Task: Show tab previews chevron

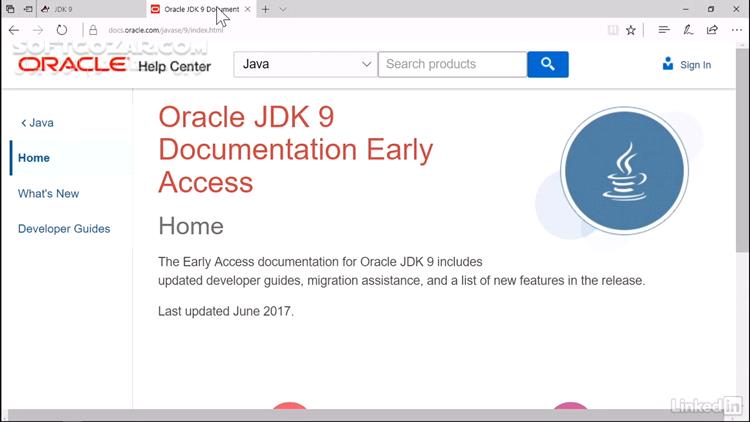Action: tap(283, 9)
